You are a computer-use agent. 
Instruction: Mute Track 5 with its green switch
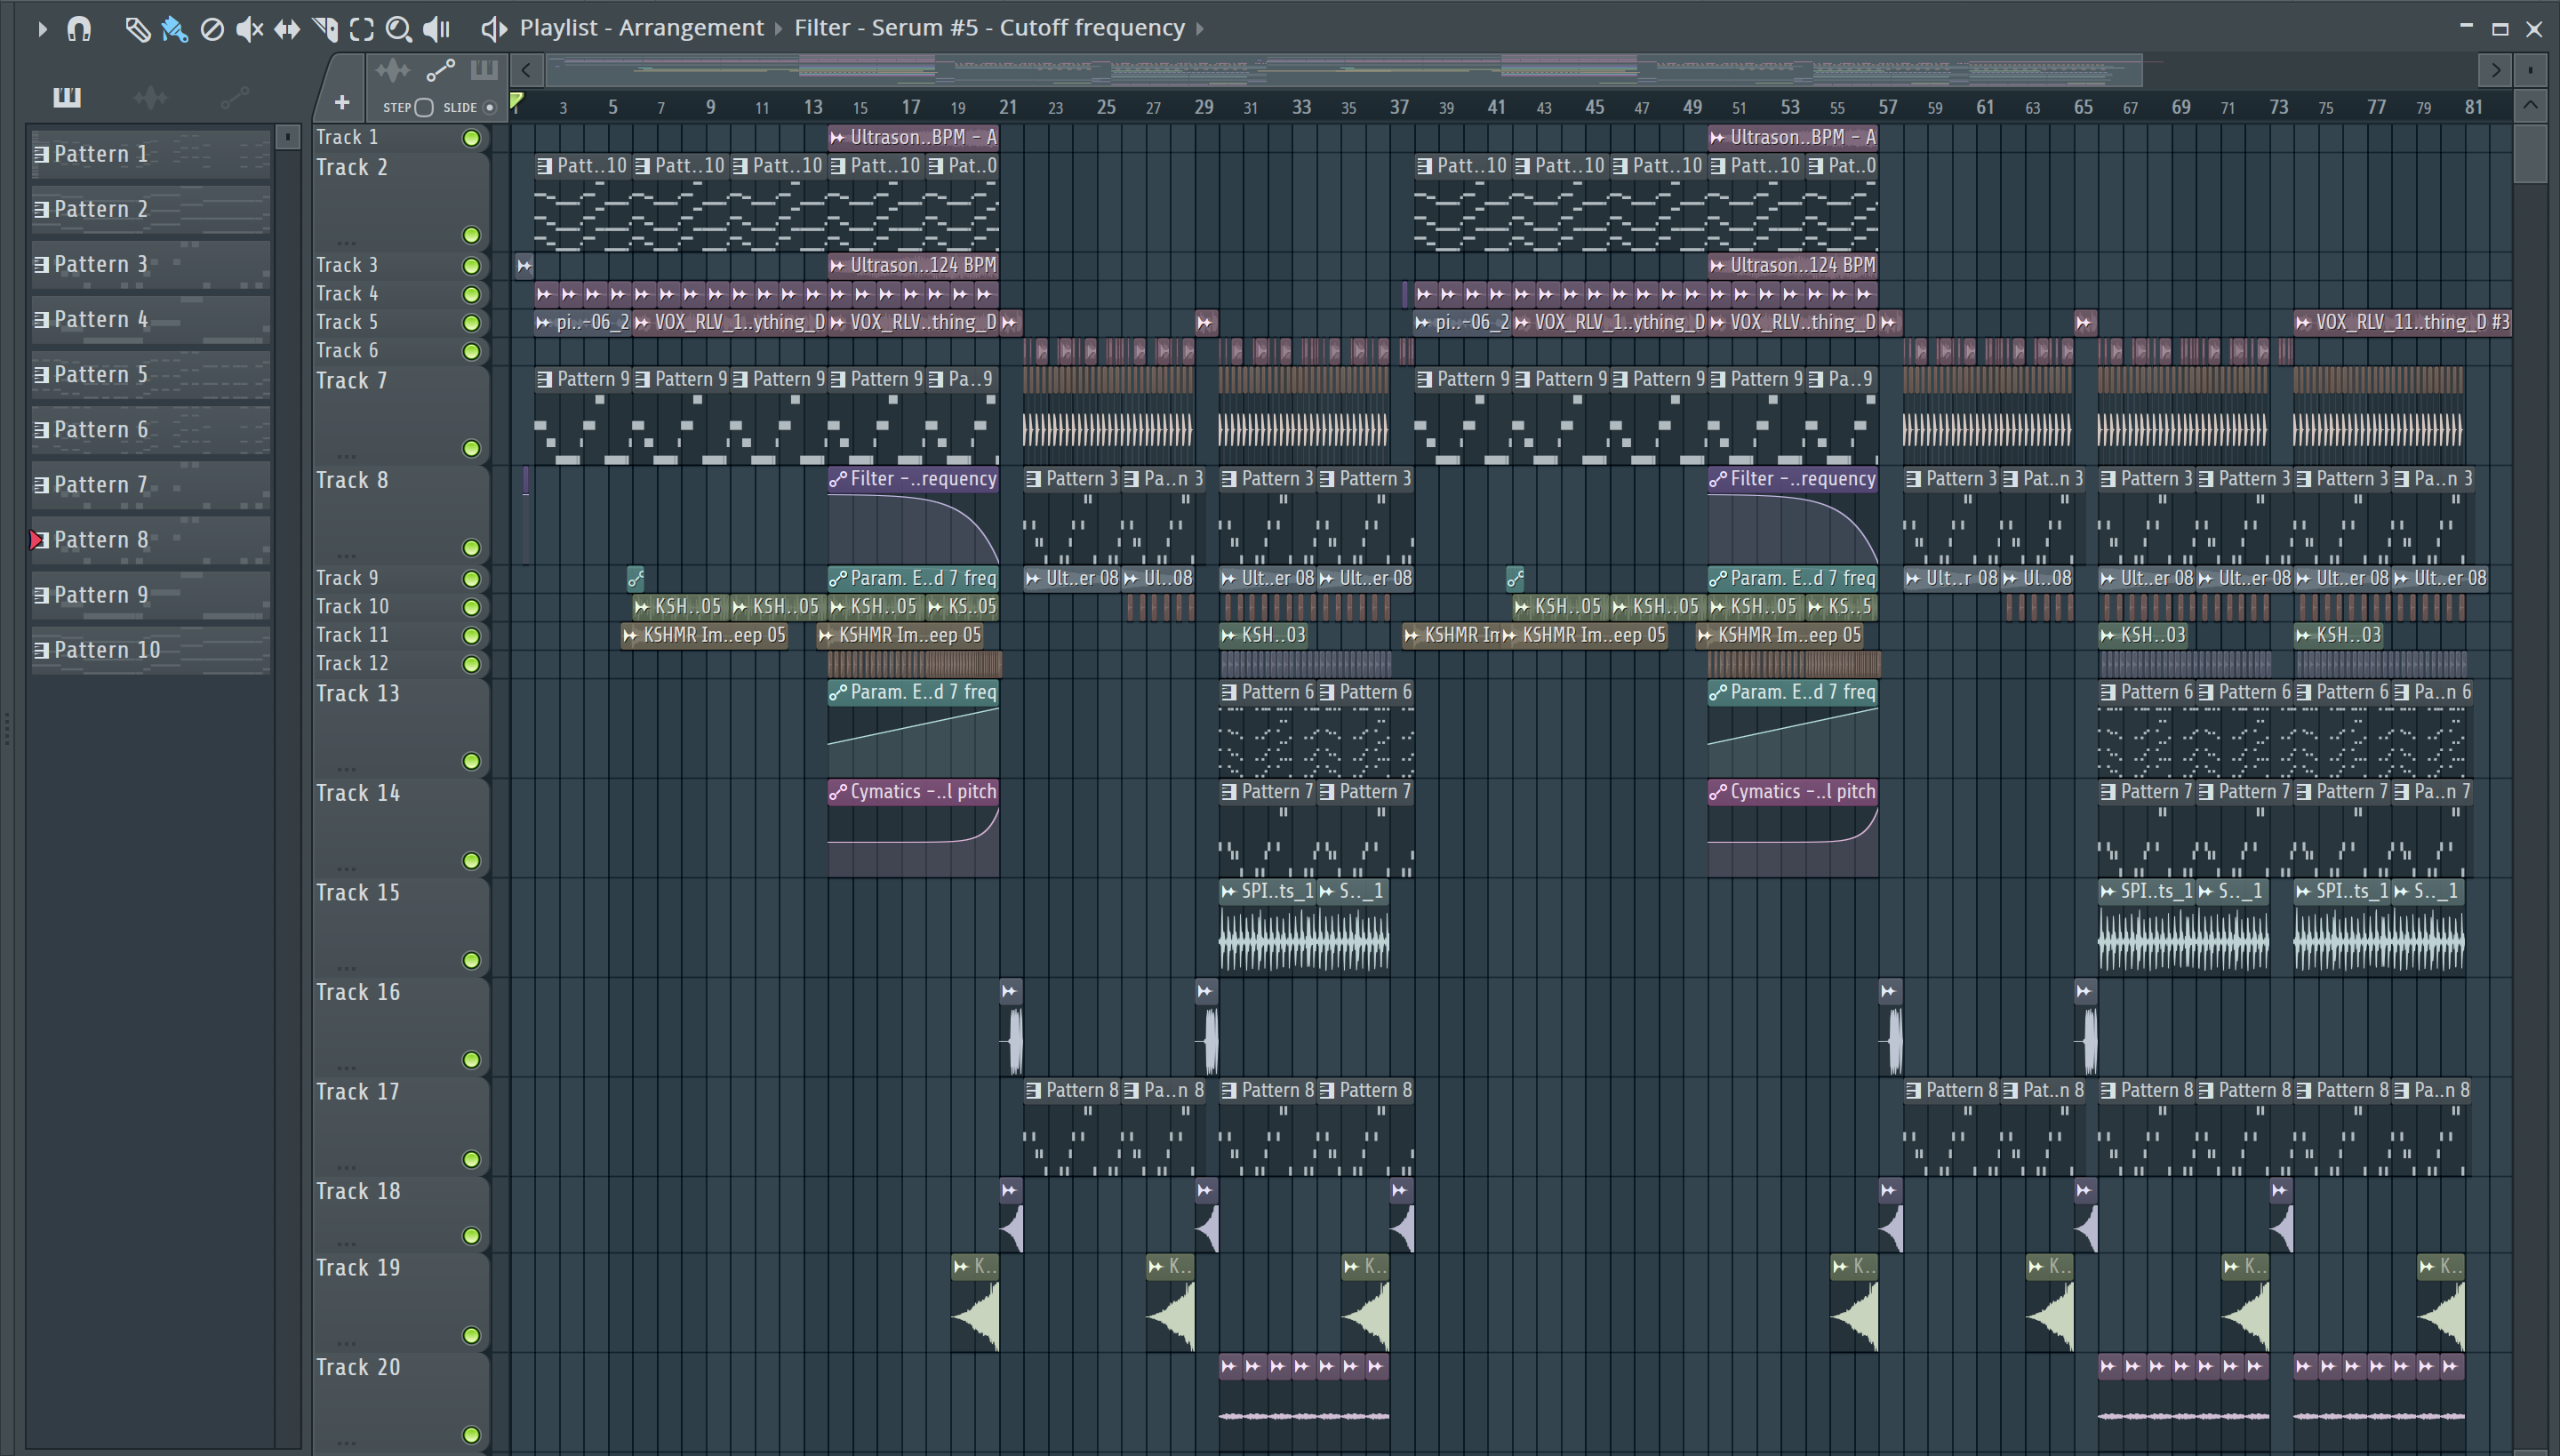[471, 323]
